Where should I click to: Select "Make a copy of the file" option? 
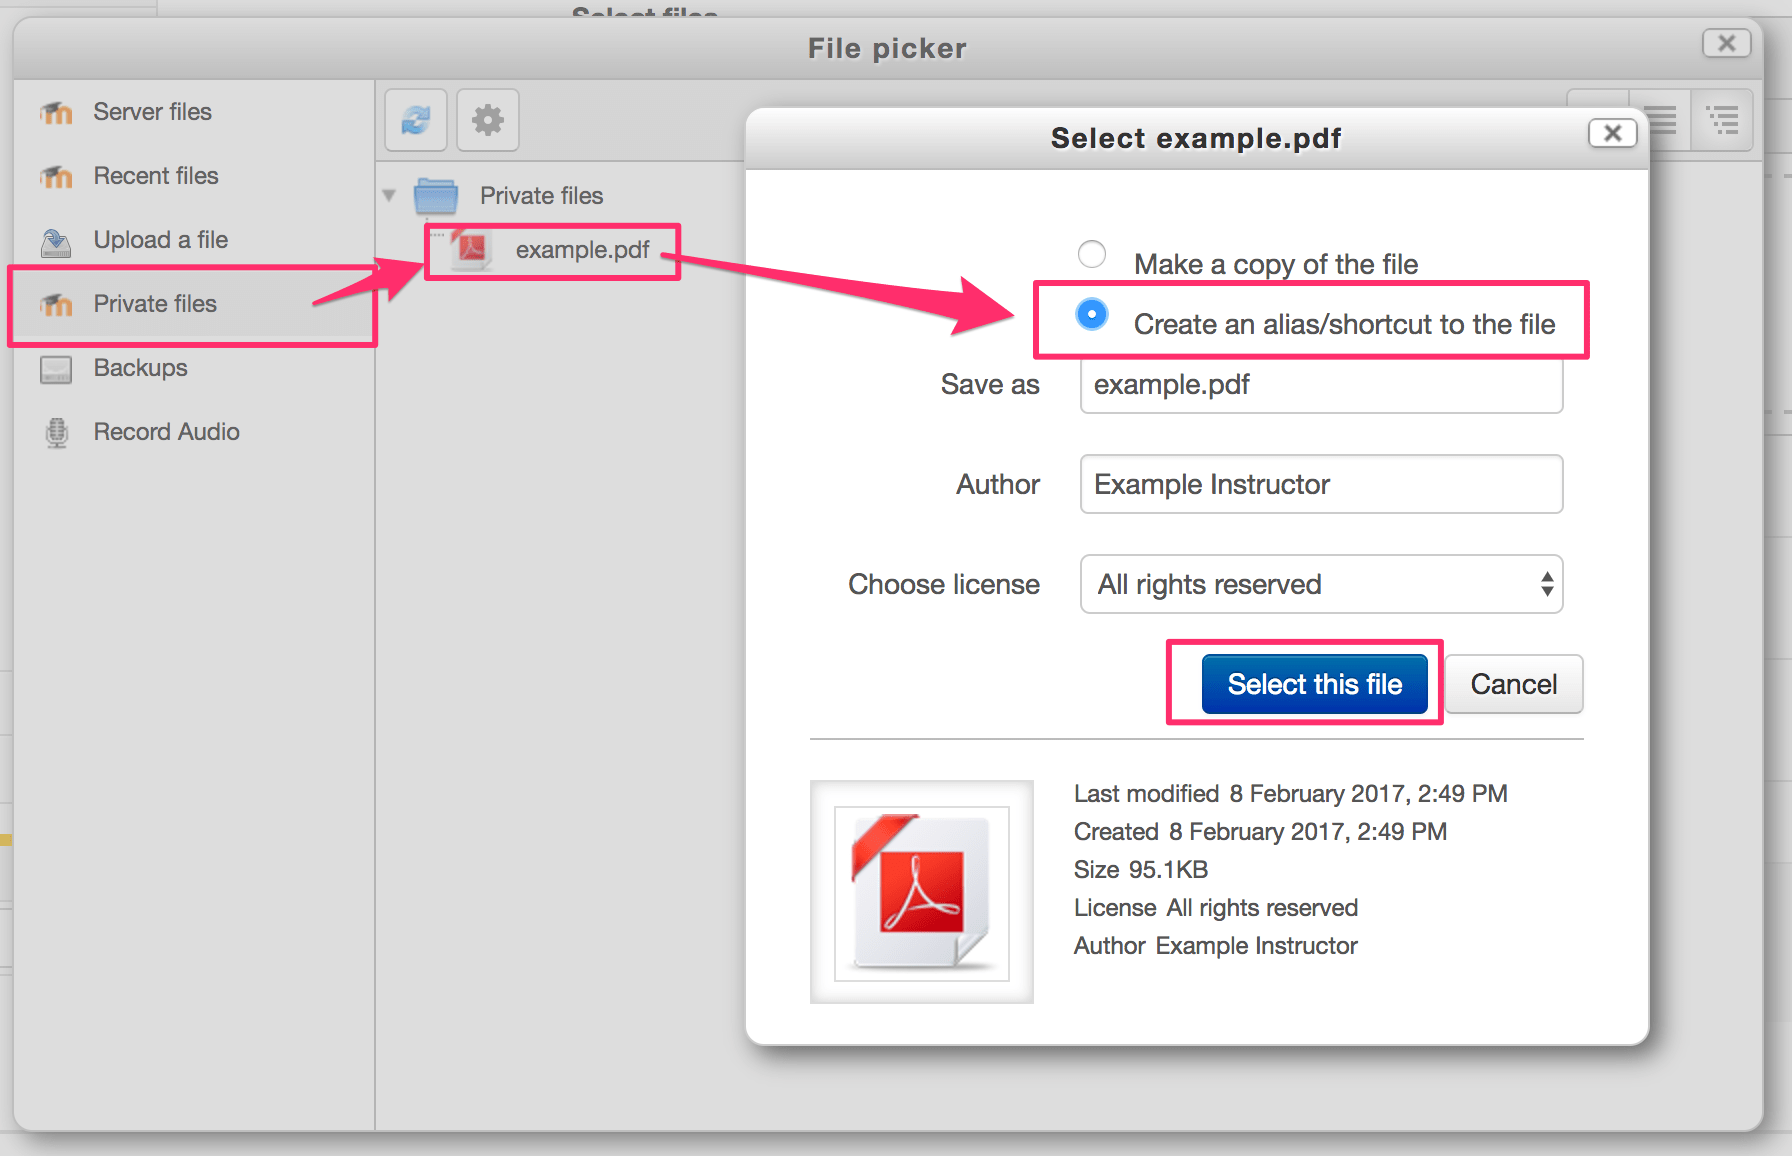click(1092, 254)
